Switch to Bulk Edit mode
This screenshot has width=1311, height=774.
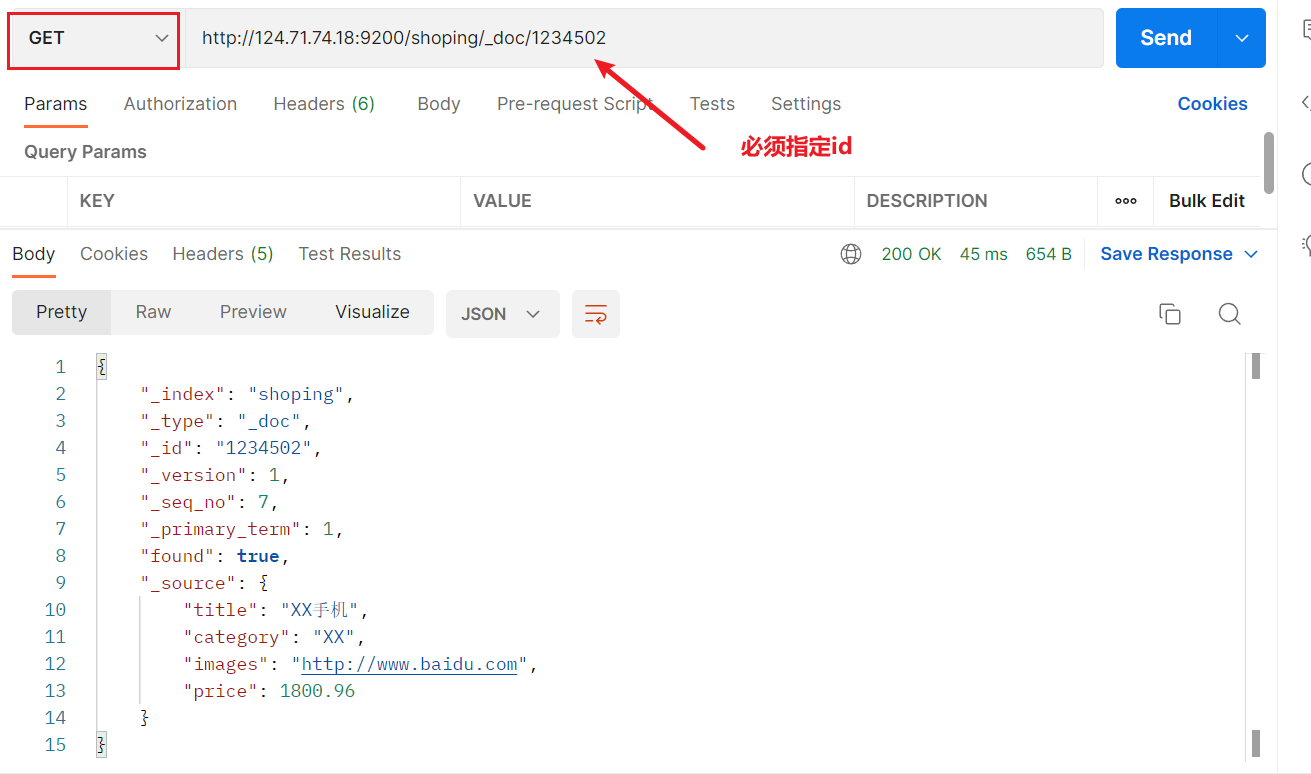pyautogui.click(x=1207, y=201)
